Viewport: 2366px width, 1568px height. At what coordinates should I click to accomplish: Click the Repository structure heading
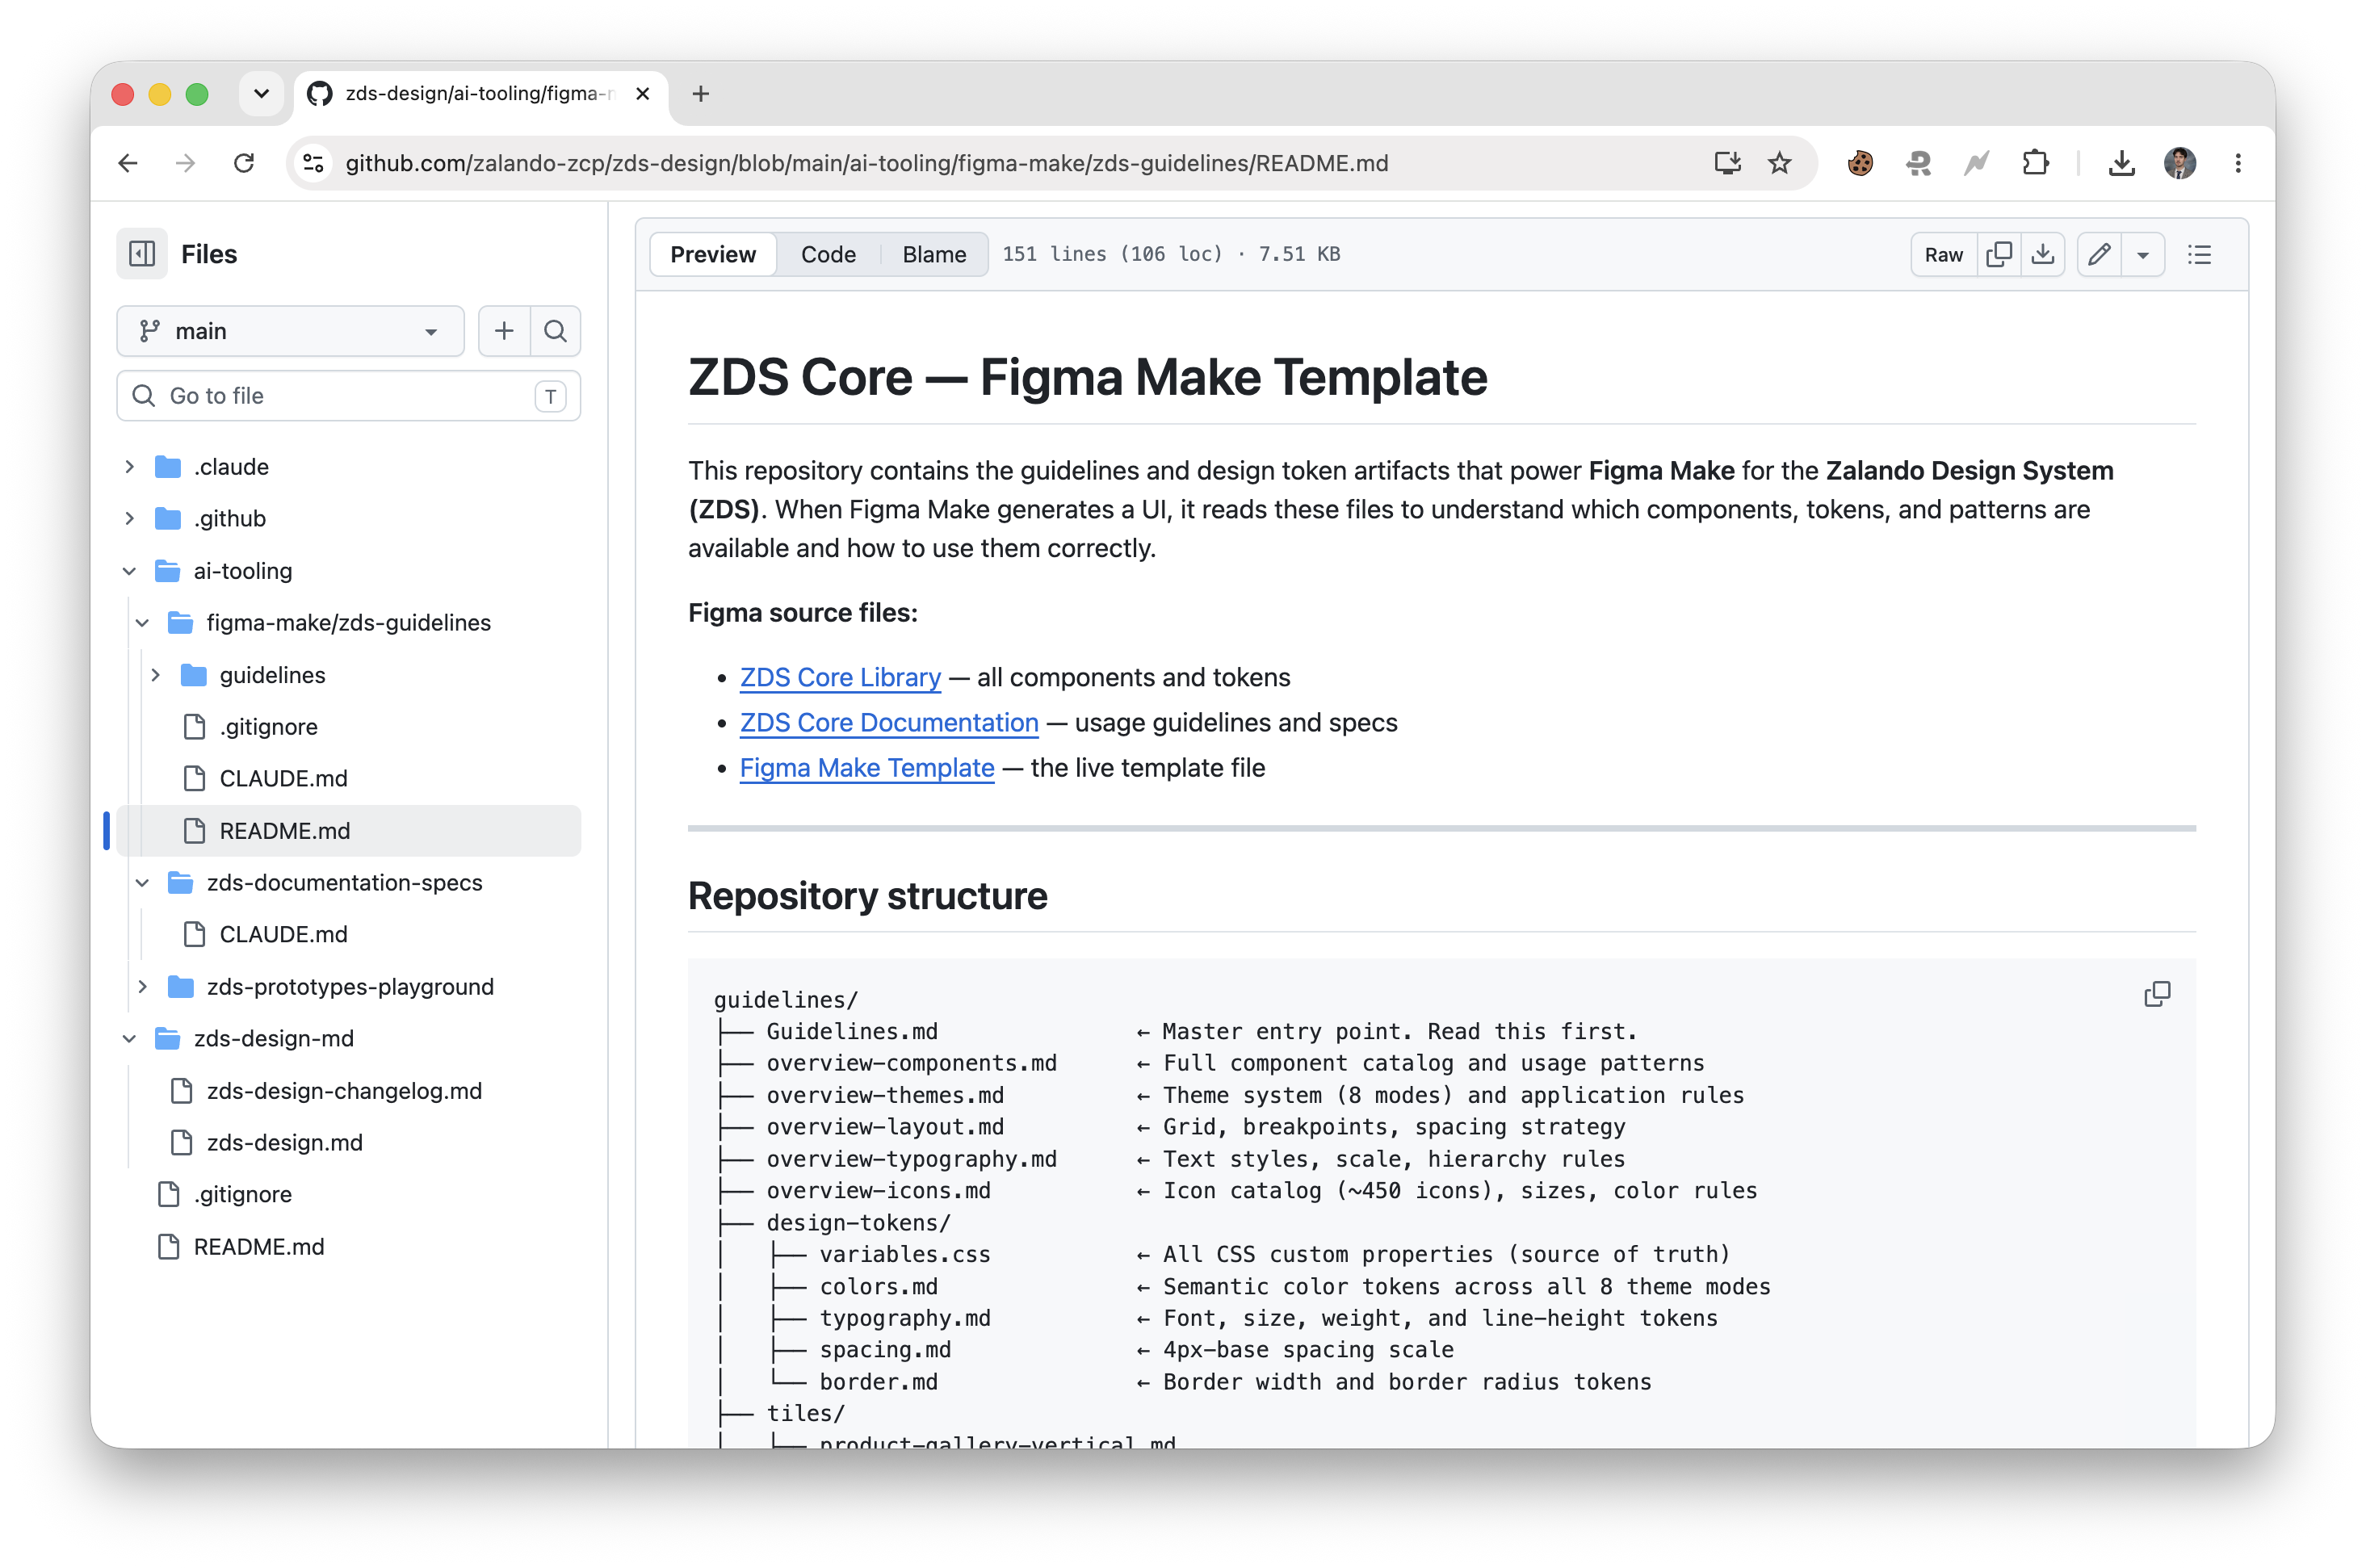point(867,897)
